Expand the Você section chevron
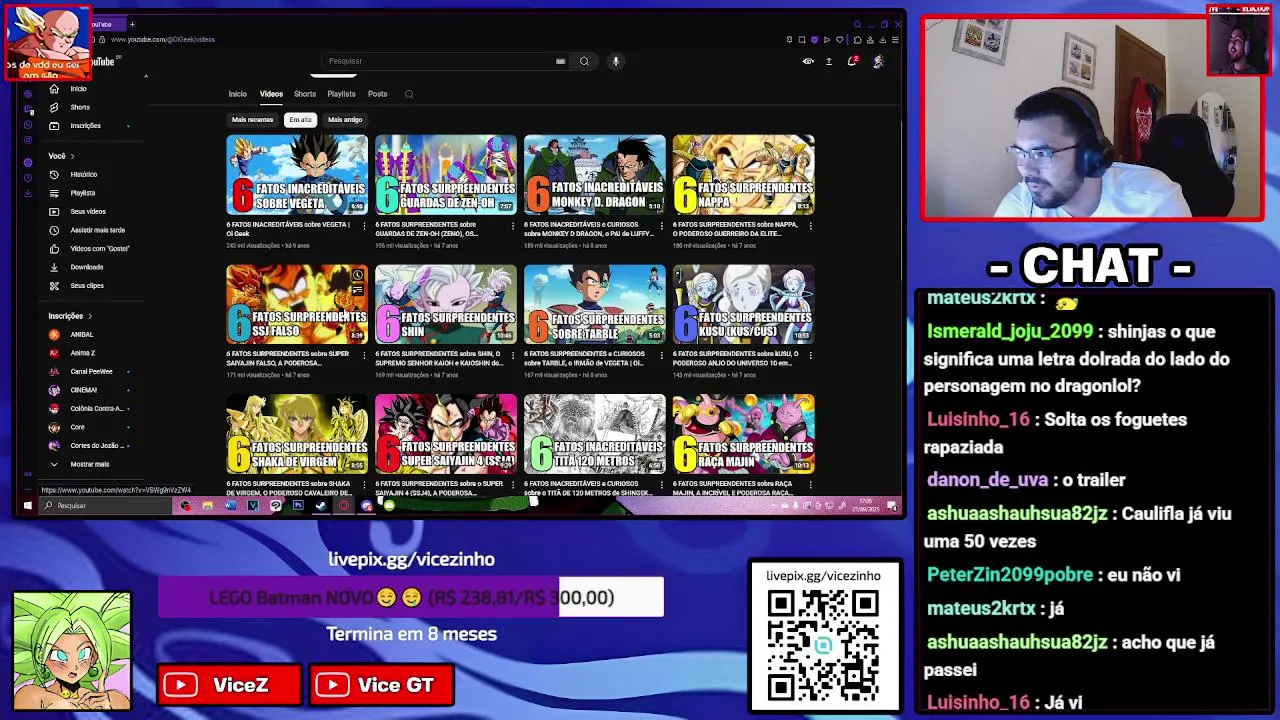This screenshot has width=1280, height=720. pos(72,156)
